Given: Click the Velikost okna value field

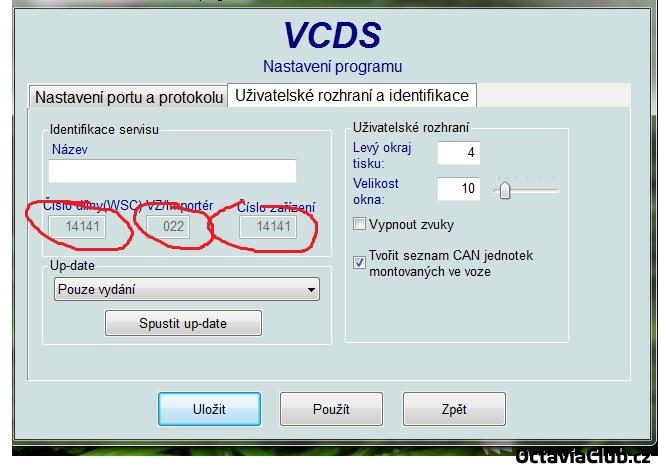Looking at the screenshot, I should (458, 189).
